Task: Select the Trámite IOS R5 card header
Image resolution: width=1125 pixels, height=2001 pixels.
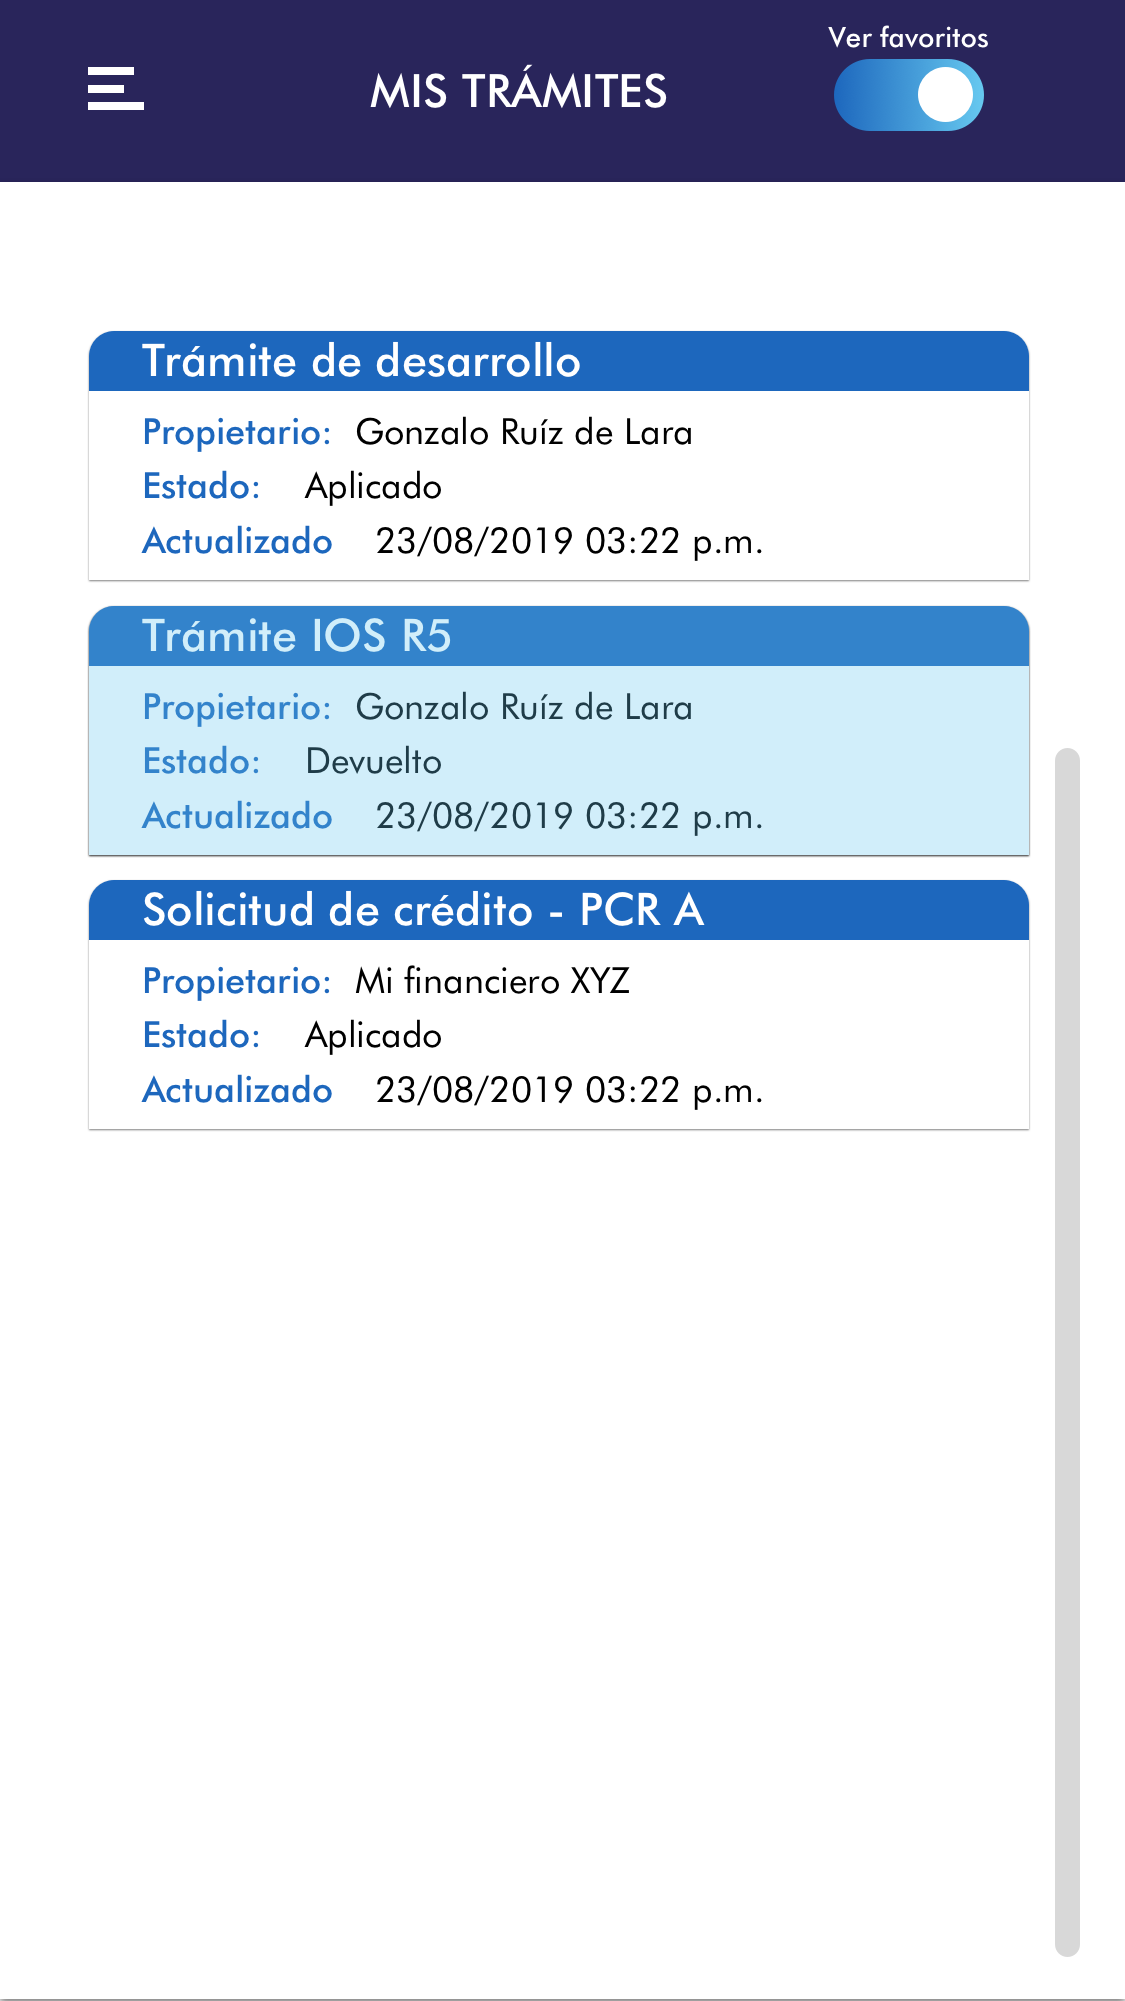Action: tap(558, 636)
